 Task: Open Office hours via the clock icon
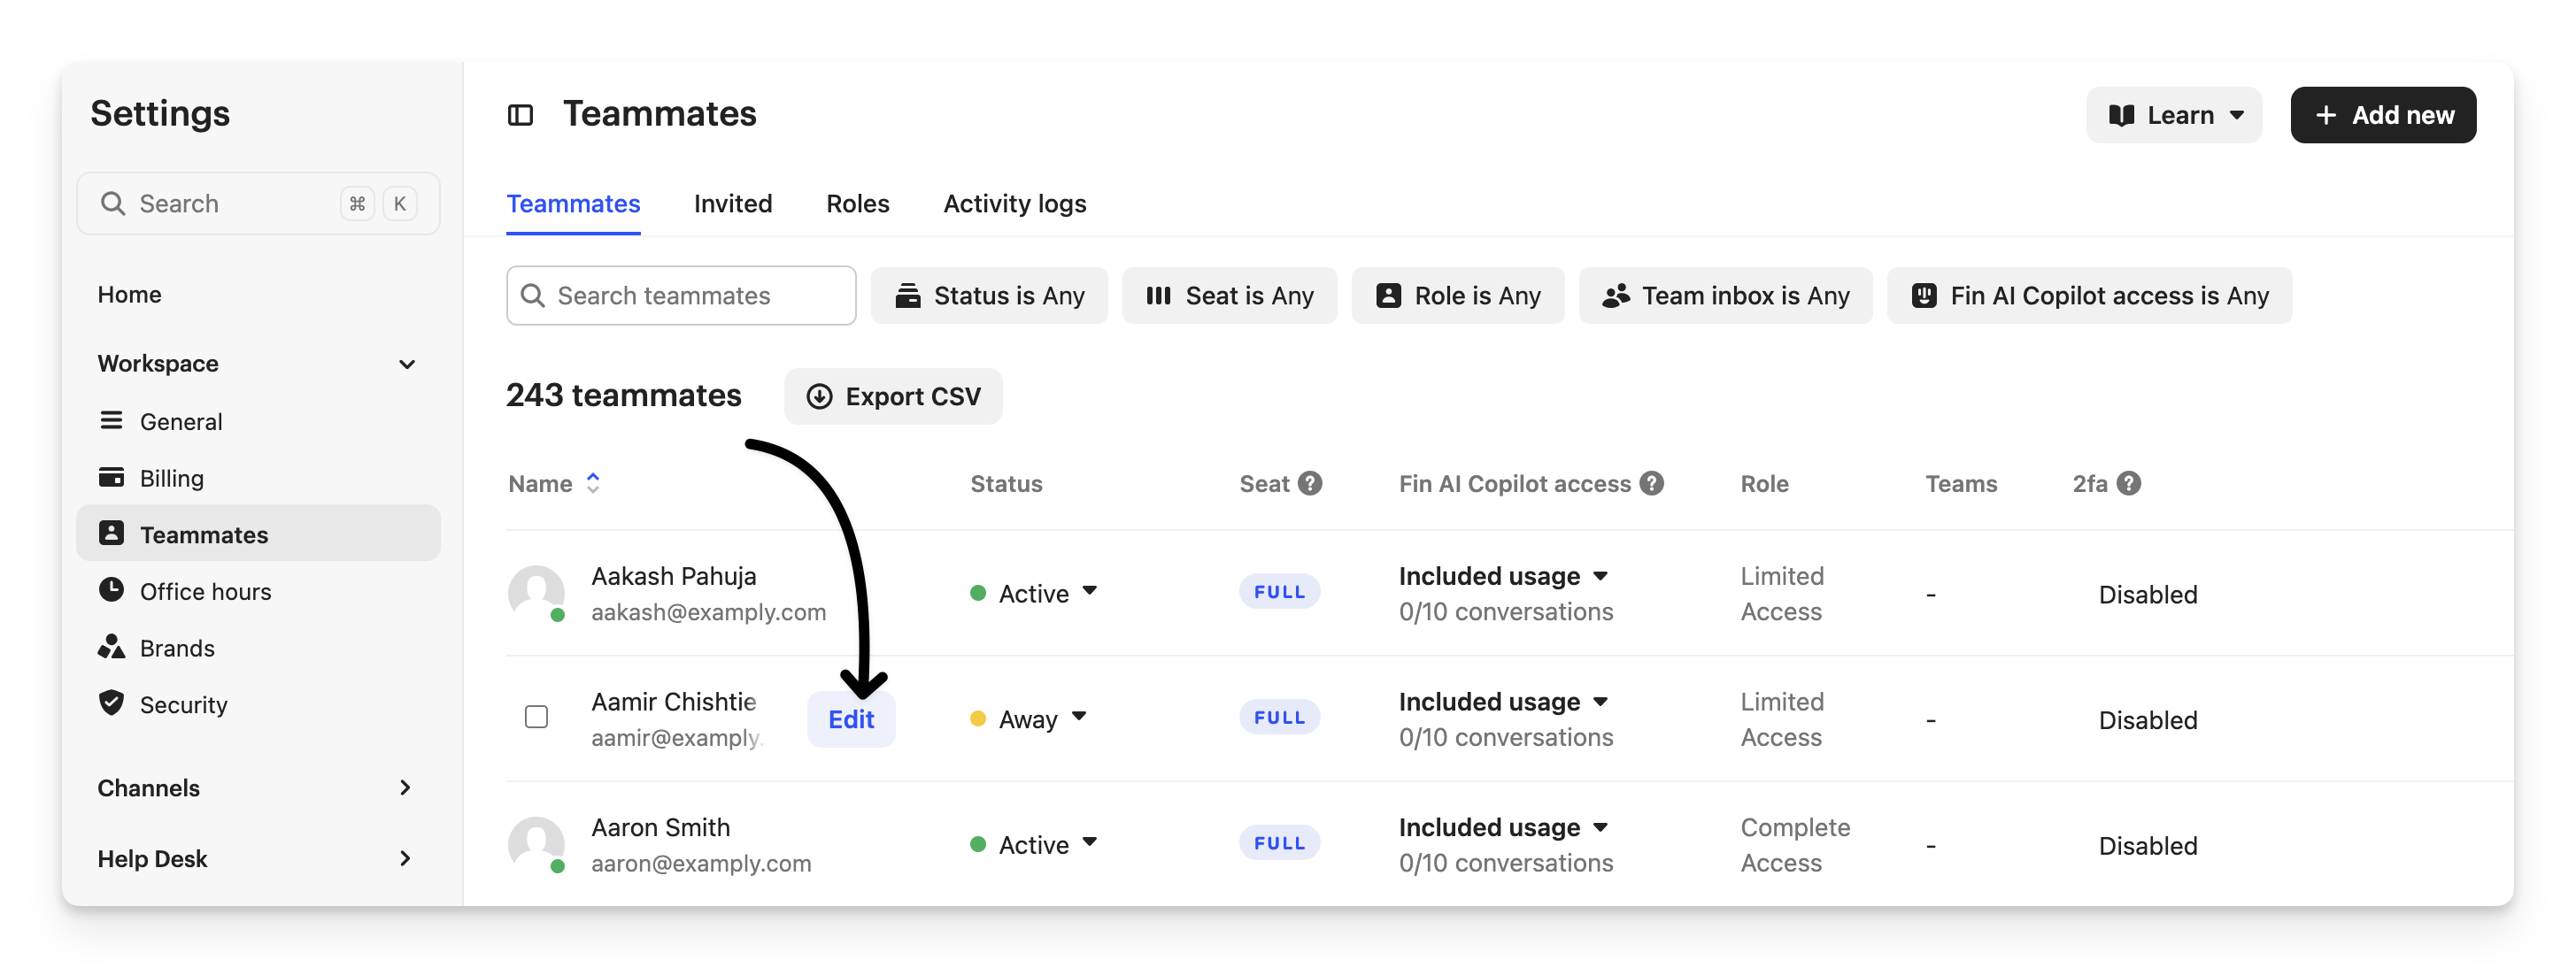[111, 590]
